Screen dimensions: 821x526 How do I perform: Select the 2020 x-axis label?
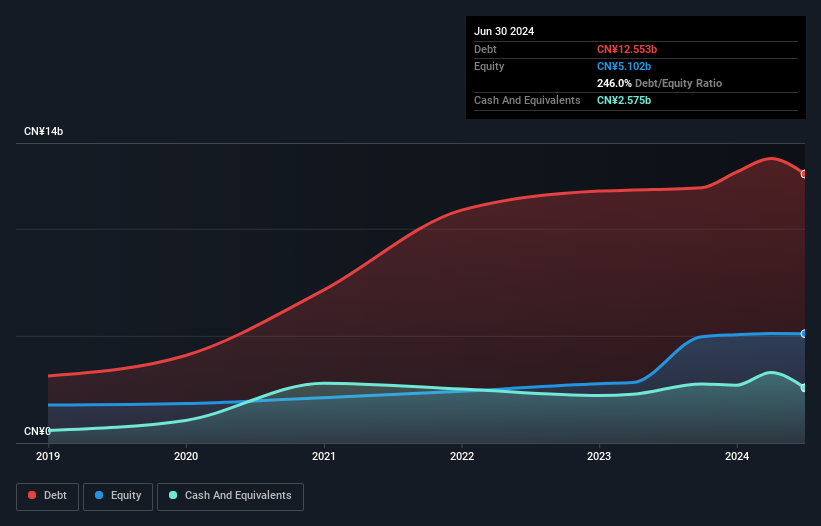click(x=186, y=456)
